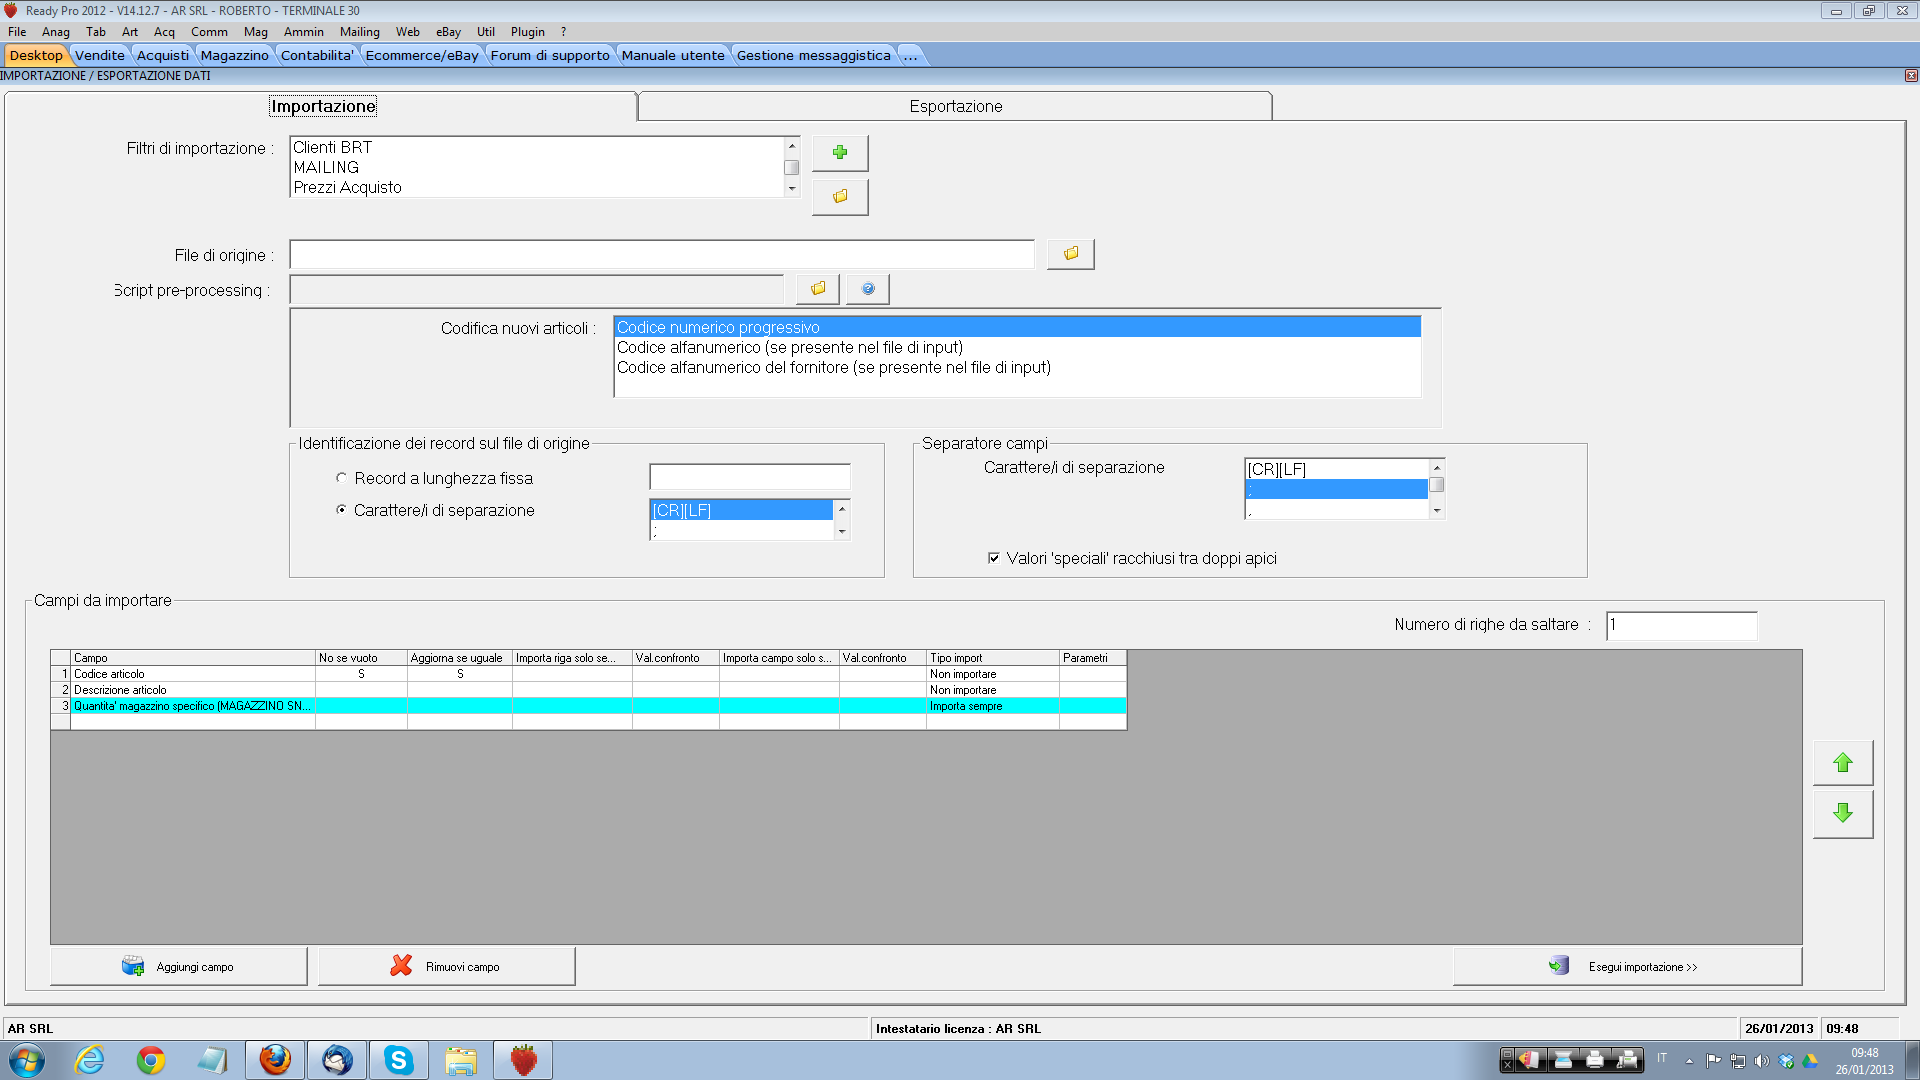Click Esegui importazione button
The image size is (1920, 1080).
[1627, 966]
